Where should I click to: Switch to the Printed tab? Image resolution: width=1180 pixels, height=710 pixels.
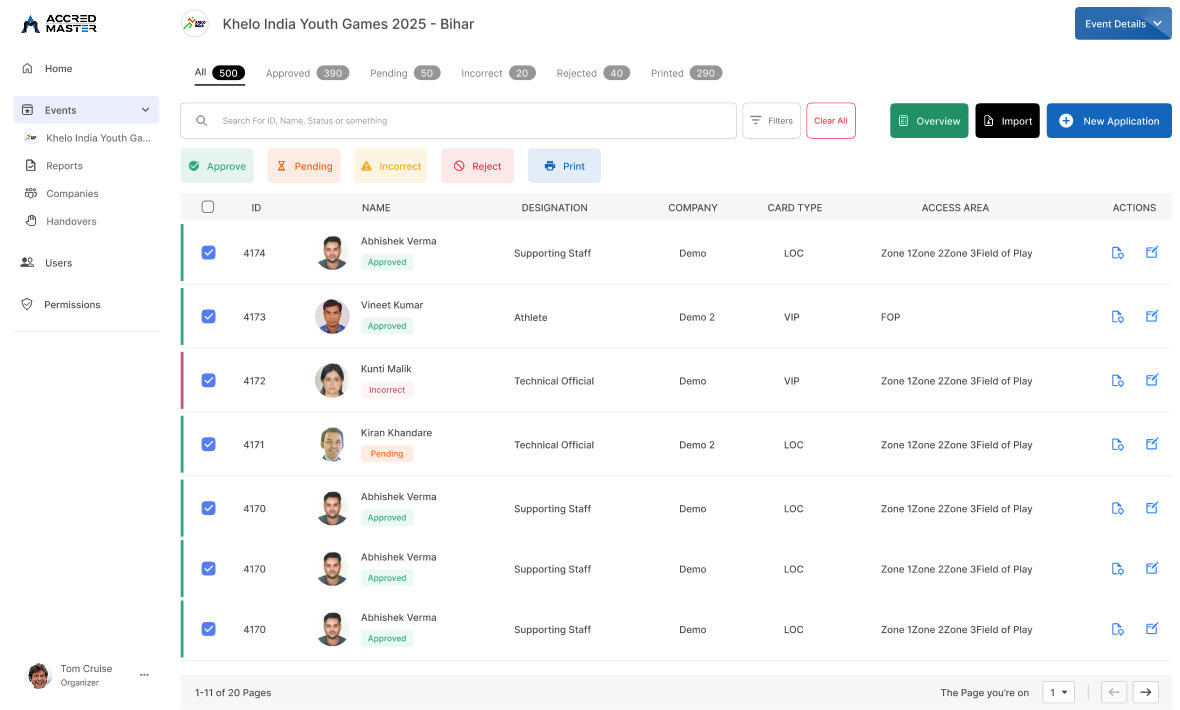tap(686, 73)
